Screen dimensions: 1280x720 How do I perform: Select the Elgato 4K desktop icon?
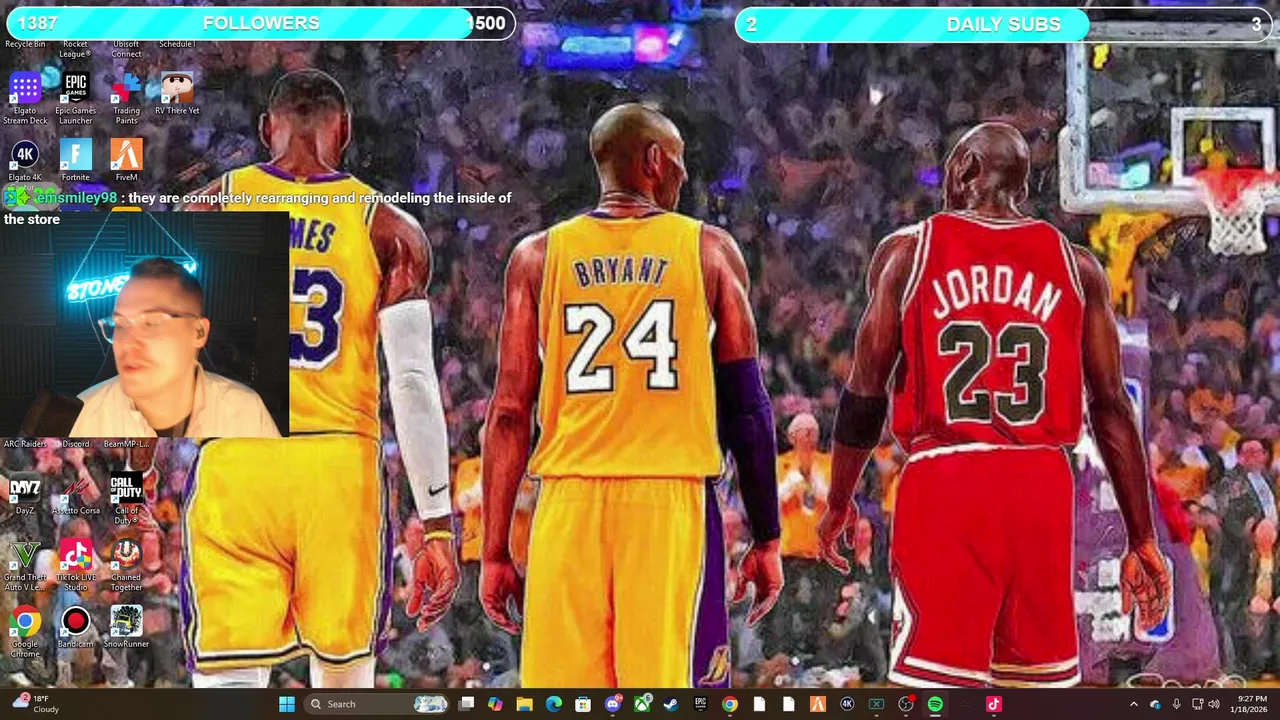[25, 162]
